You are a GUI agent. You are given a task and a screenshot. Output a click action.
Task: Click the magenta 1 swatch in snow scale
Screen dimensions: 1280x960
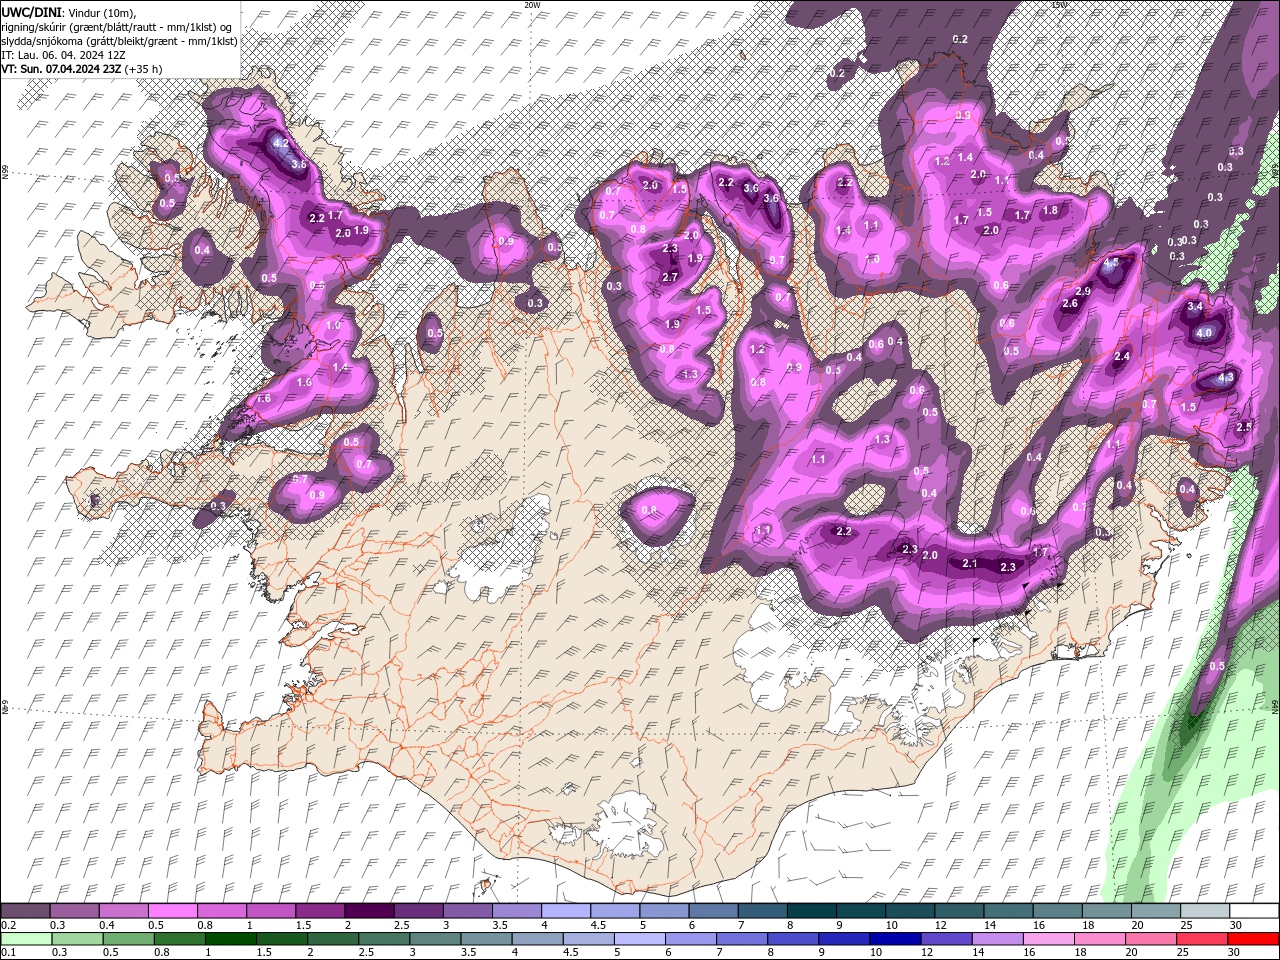(x=271, y=911)
